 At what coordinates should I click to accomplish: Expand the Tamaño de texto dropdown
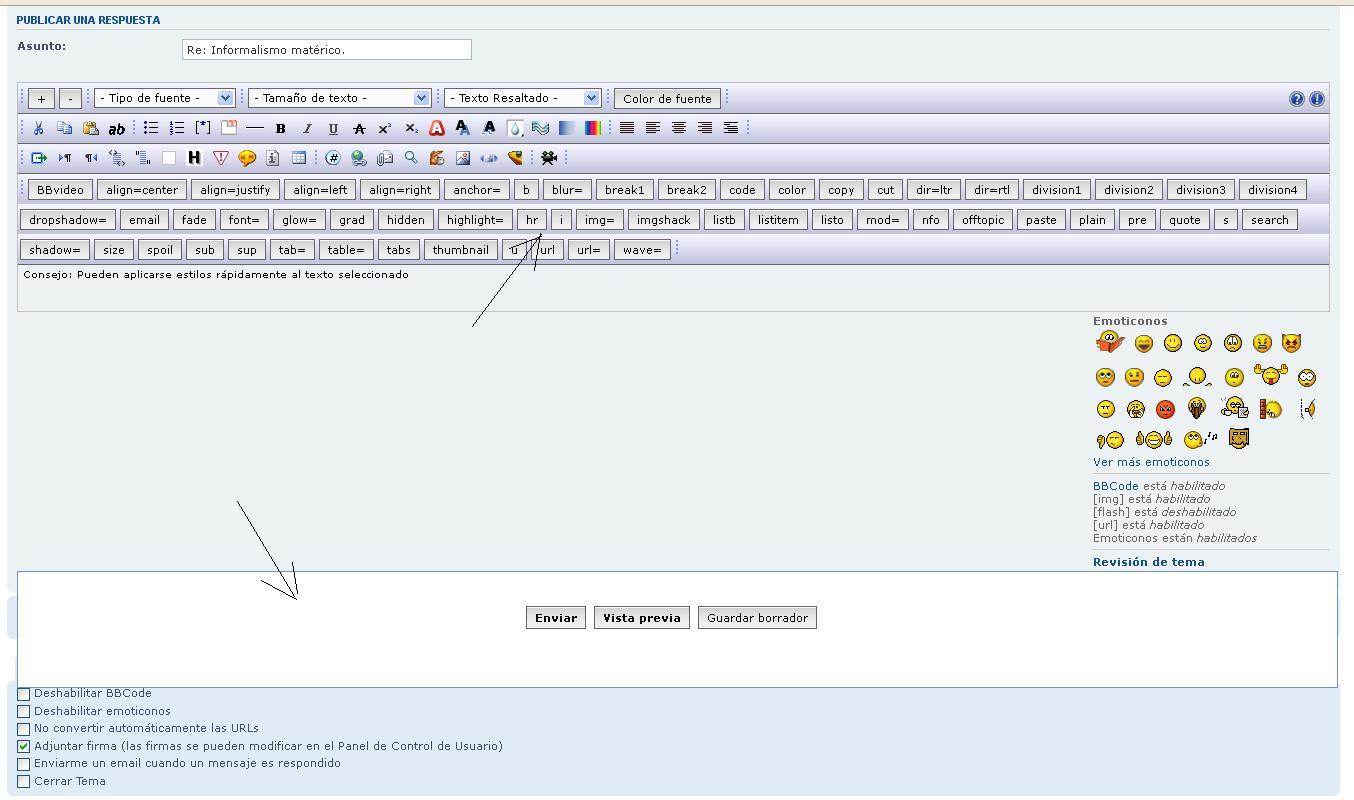(x=339, y=98)
